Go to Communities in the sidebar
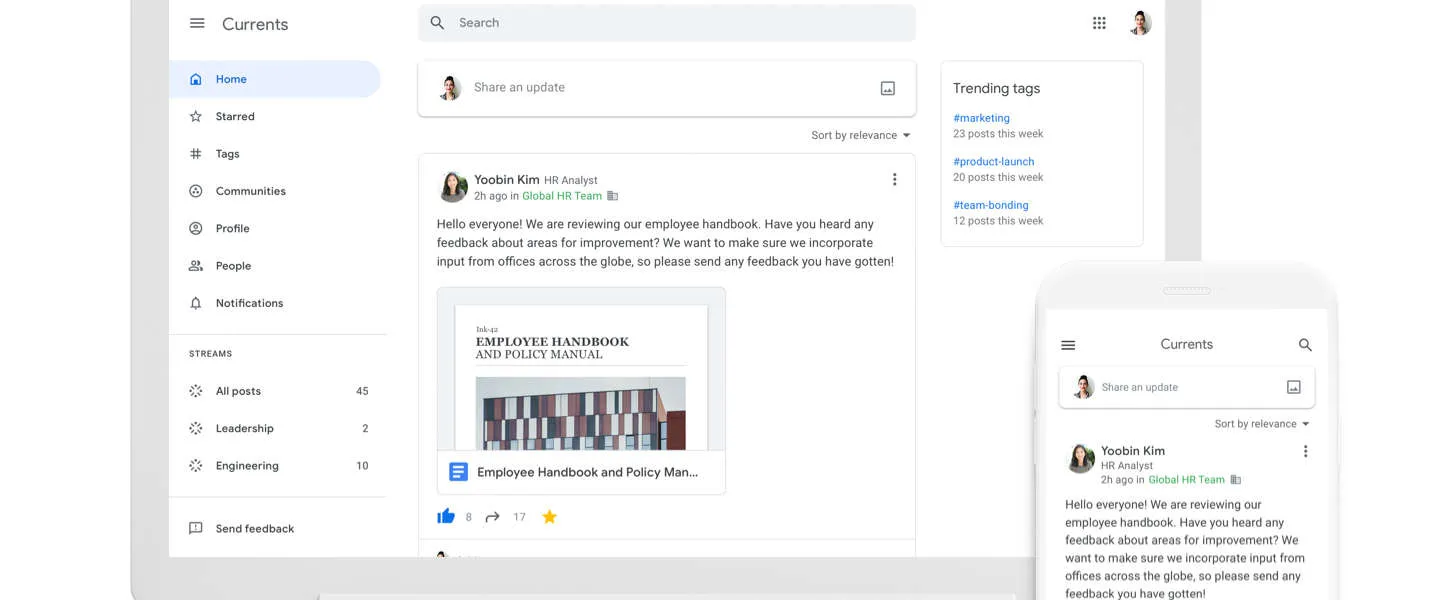Screen dimensions: 1440x600 pyautogui.click(x=250, y=191)
